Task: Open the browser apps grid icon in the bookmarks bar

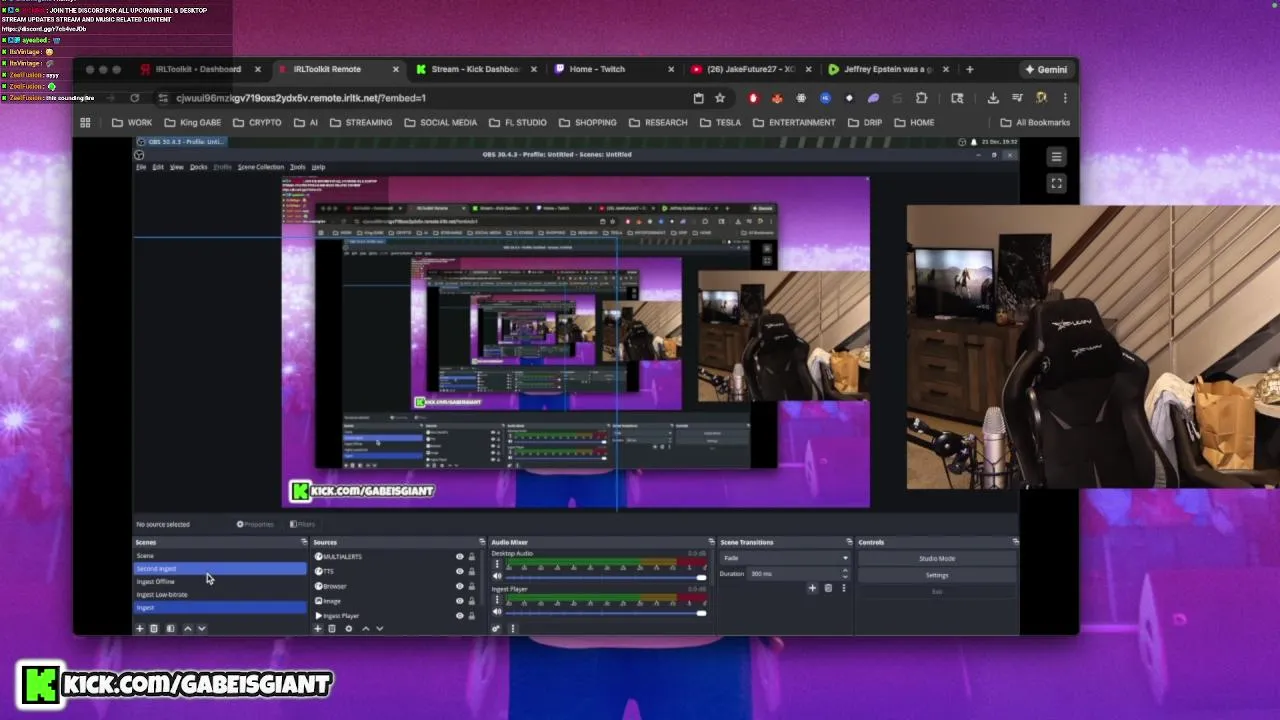Action: 85,122
